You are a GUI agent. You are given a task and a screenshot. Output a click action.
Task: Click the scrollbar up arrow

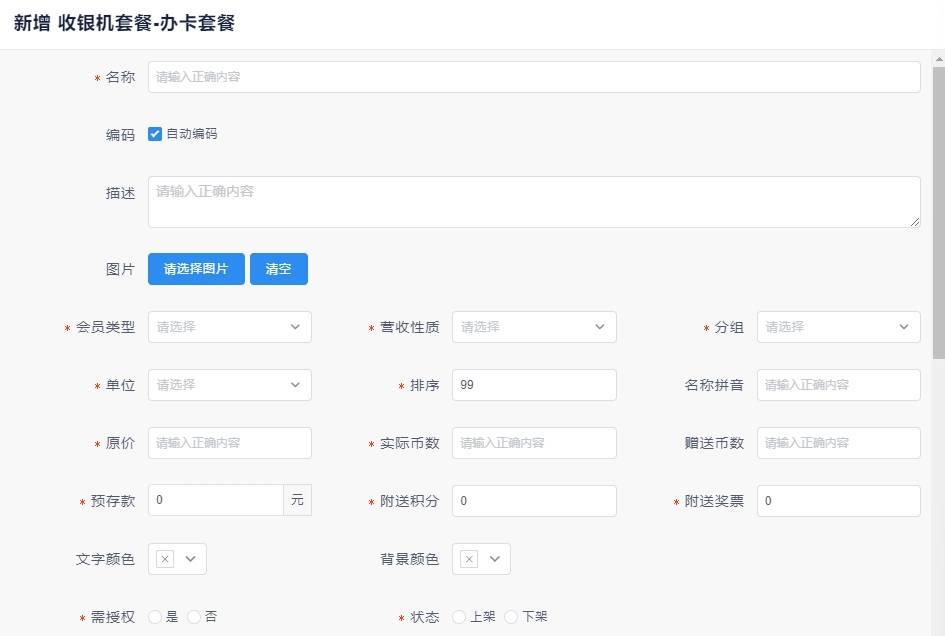coord(939,59)
